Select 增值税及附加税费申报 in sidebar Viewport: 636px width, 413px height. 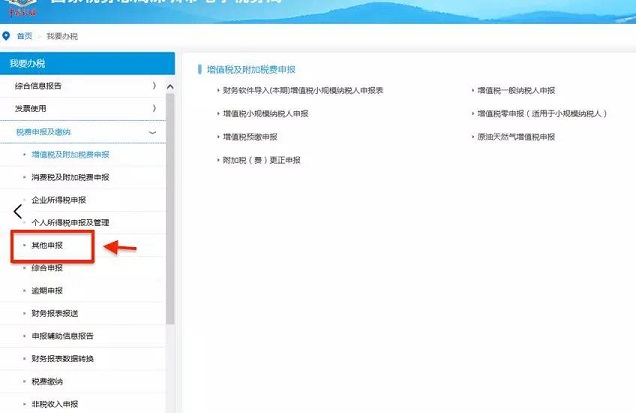[70, 154]
